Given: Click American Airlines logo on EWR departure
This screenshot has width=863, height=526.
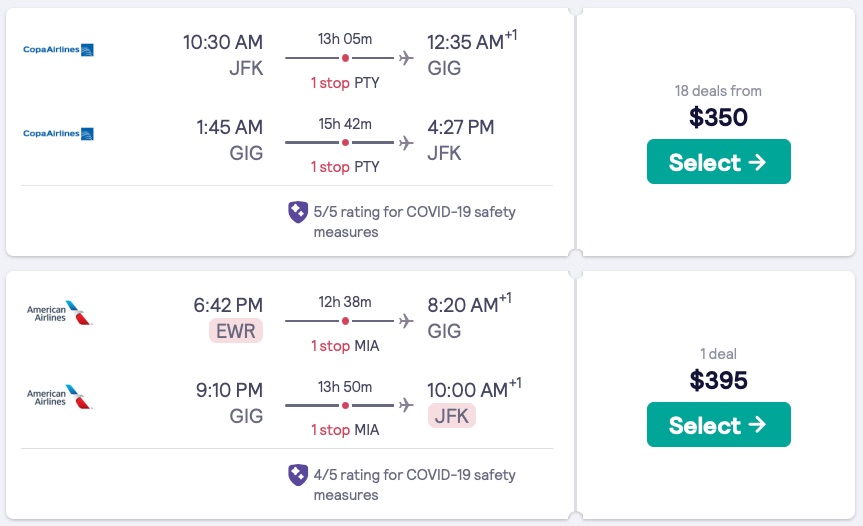Looking at the screenshot, I should click(60, 312).
